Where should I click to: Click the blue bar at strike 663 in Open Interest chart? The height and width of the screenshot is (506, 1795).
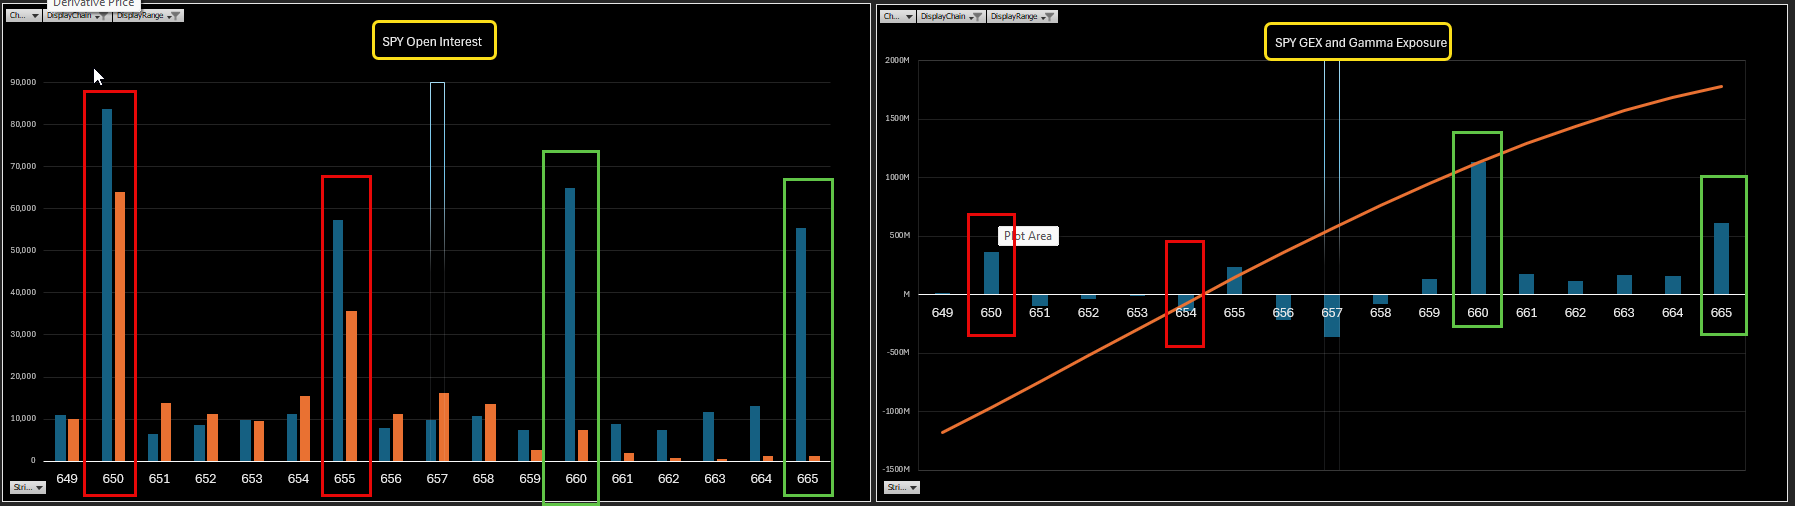click(708, 436)
